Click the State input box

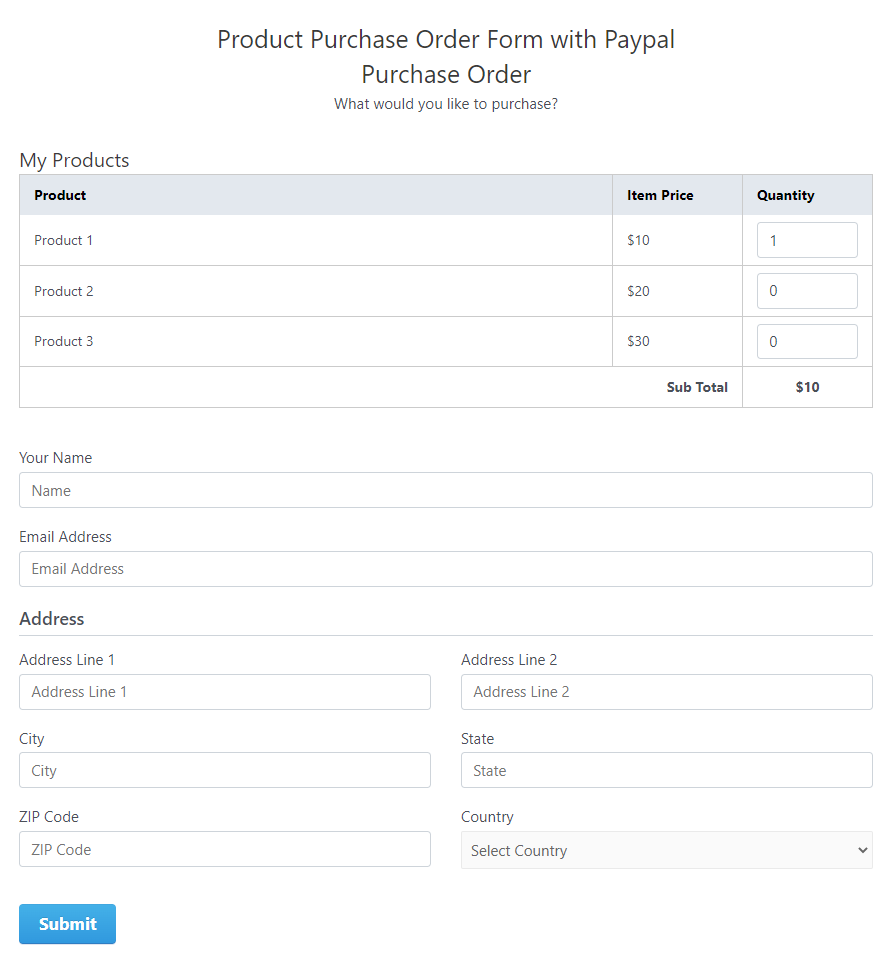666,770
